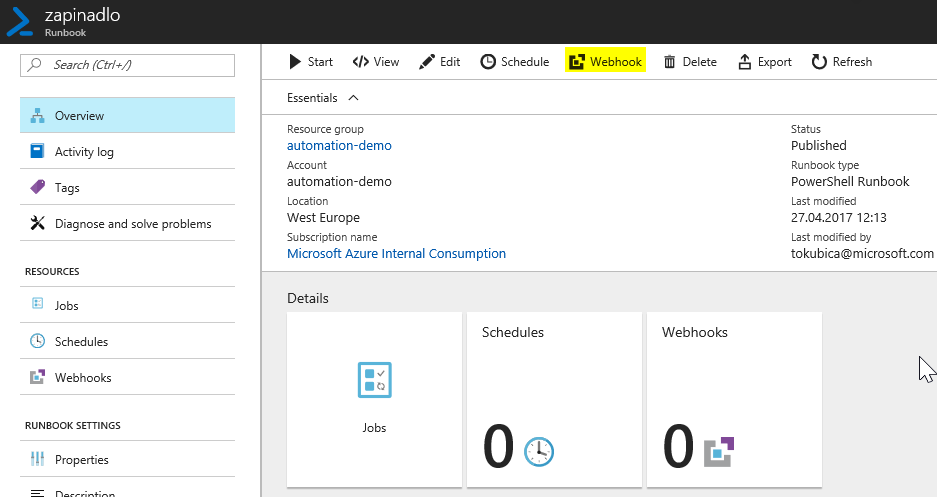Refresh the runbook overview

pos(841,62)
